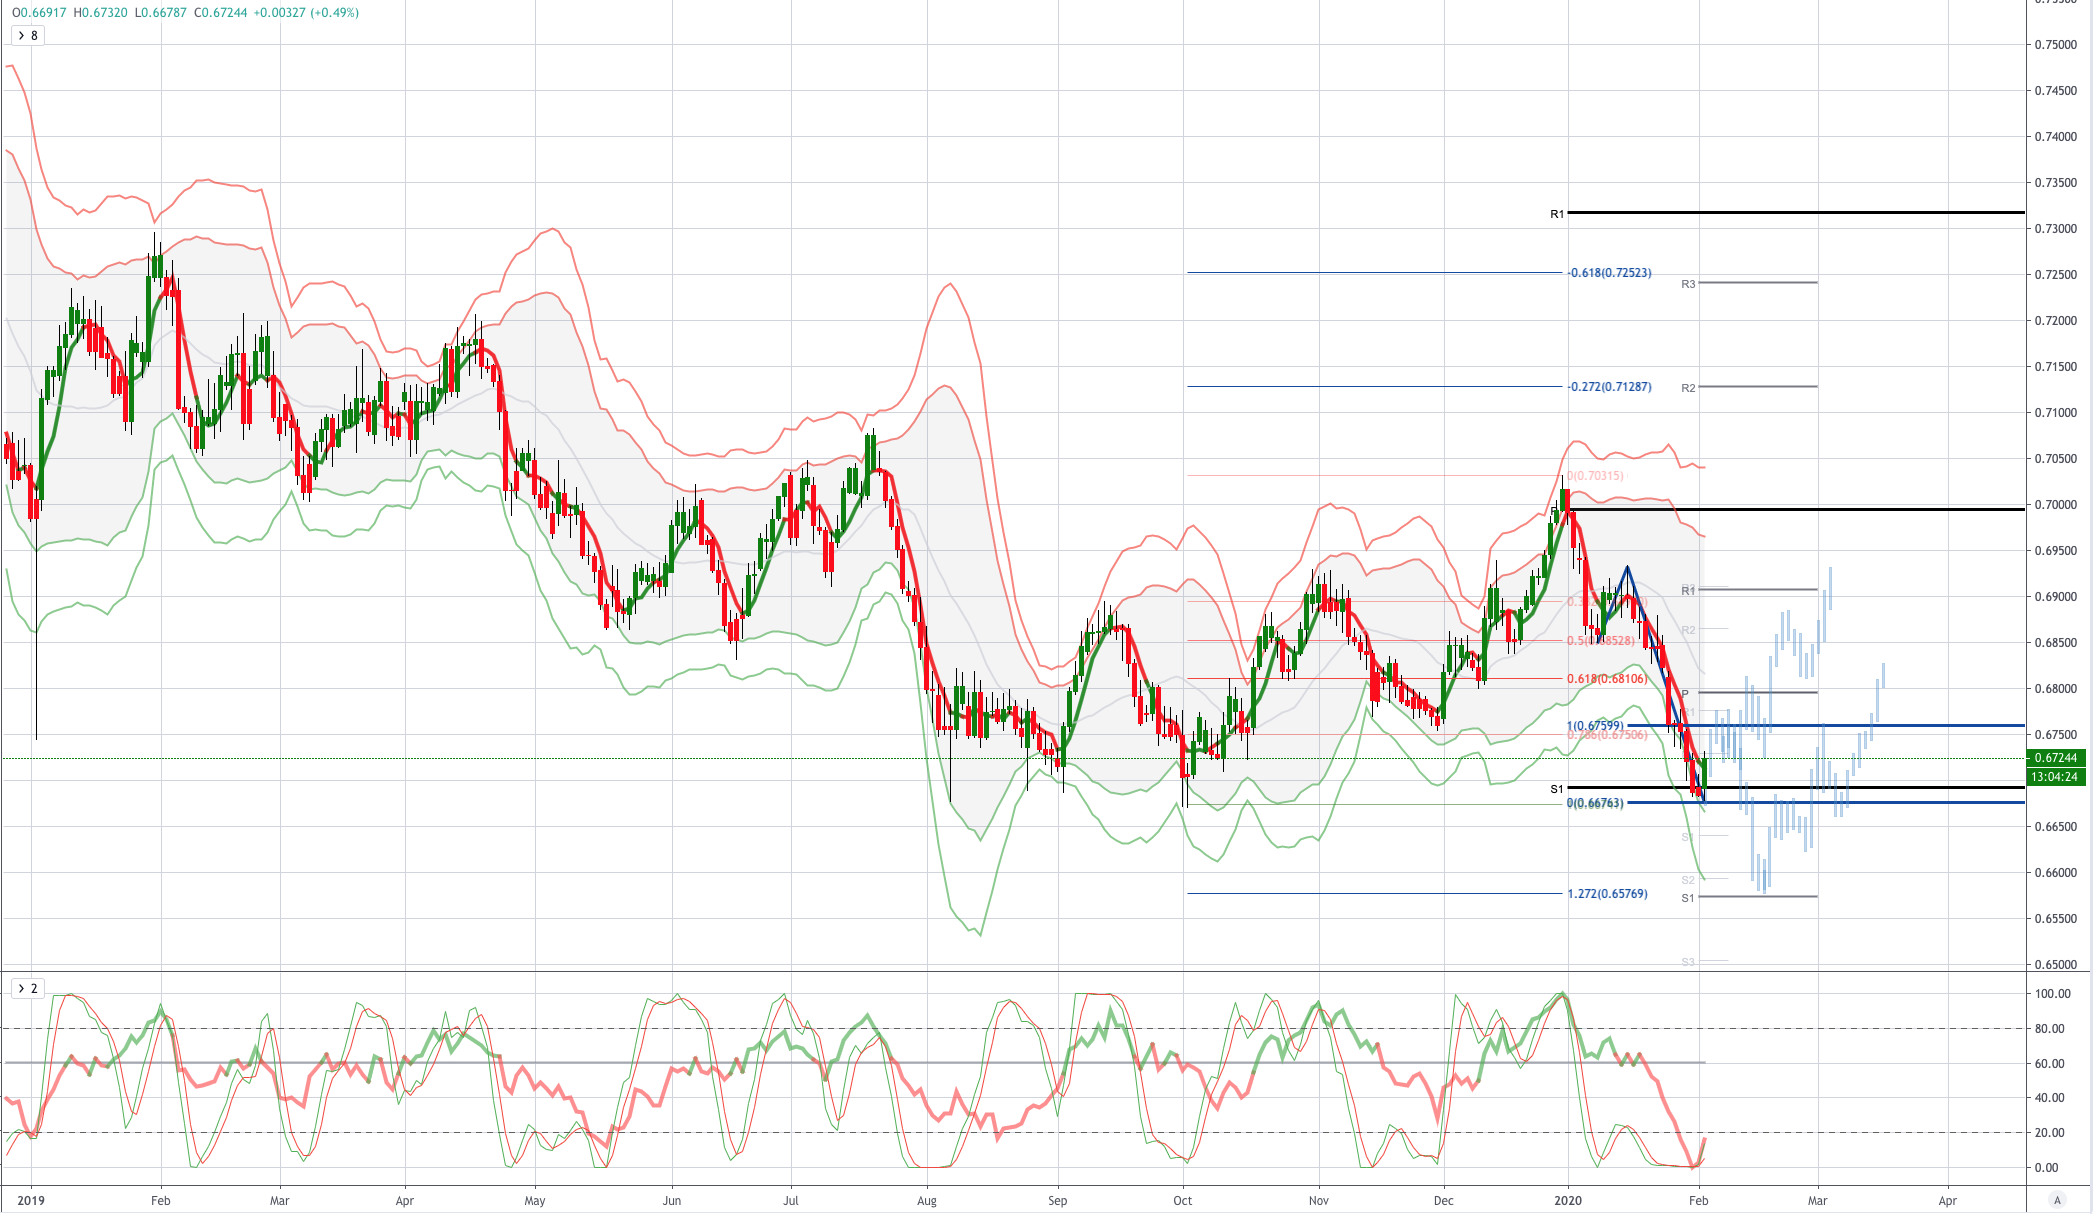2093x1214 pixels.
Task: Click the Jun label on the time axis
Action: click(672, 1201)
